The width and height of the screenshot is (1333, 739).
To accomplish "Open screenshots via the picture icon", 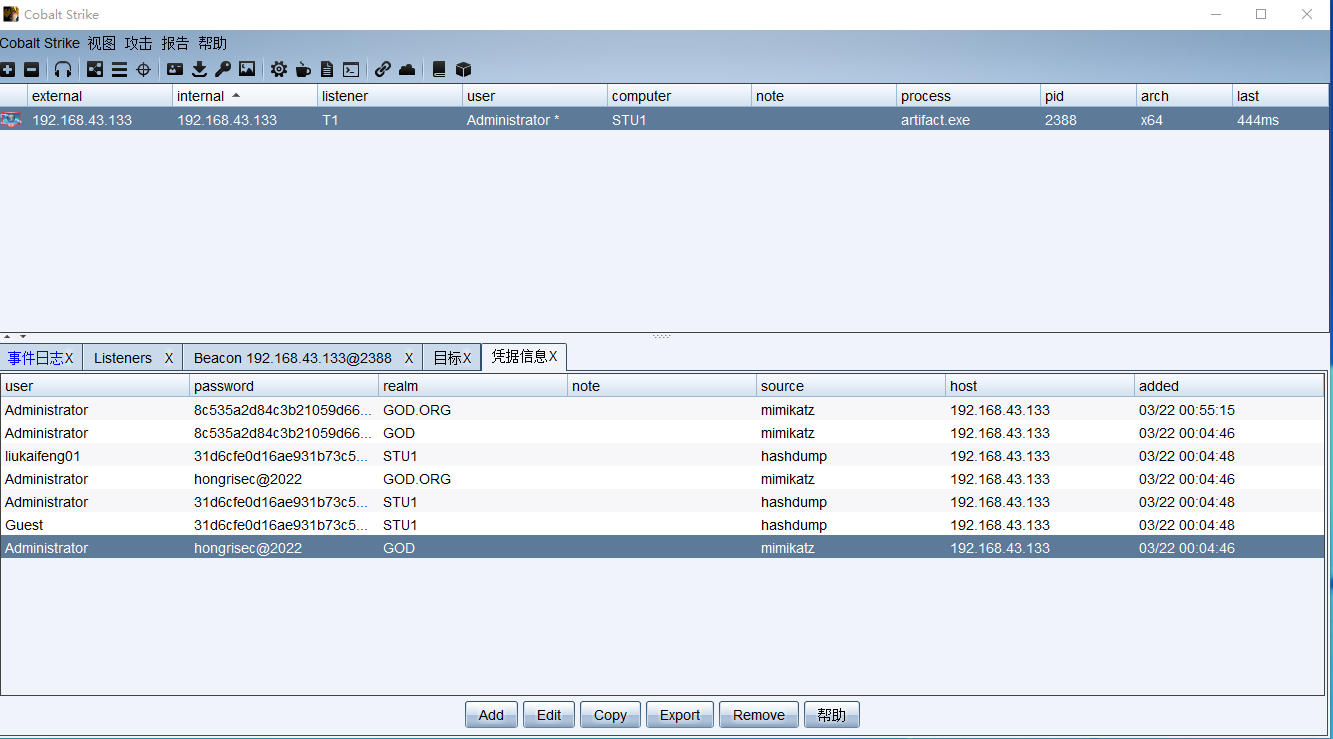I will coord(247,69).
